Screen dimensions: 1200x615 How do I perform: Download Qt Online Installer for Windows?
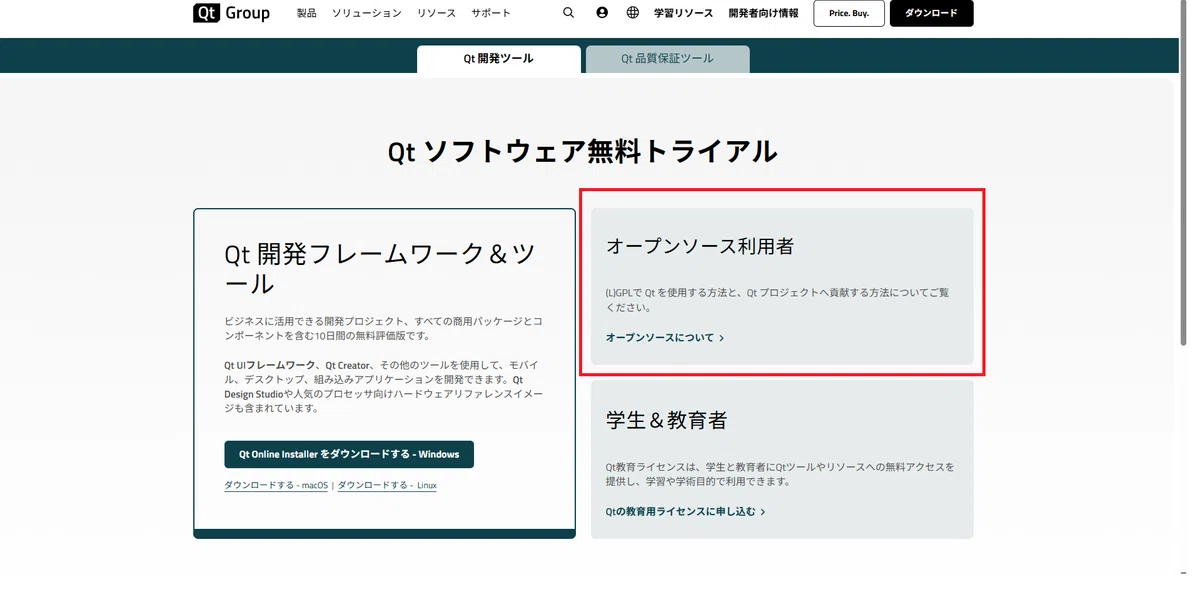(349, 454)
